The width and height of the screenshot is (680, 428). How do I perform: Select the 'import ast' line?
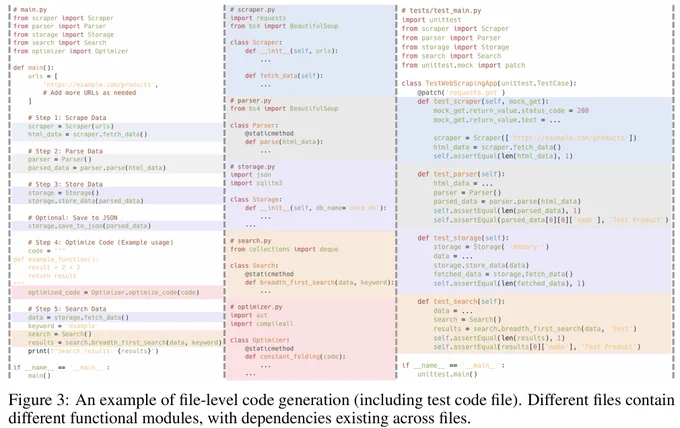click(248, 315)
